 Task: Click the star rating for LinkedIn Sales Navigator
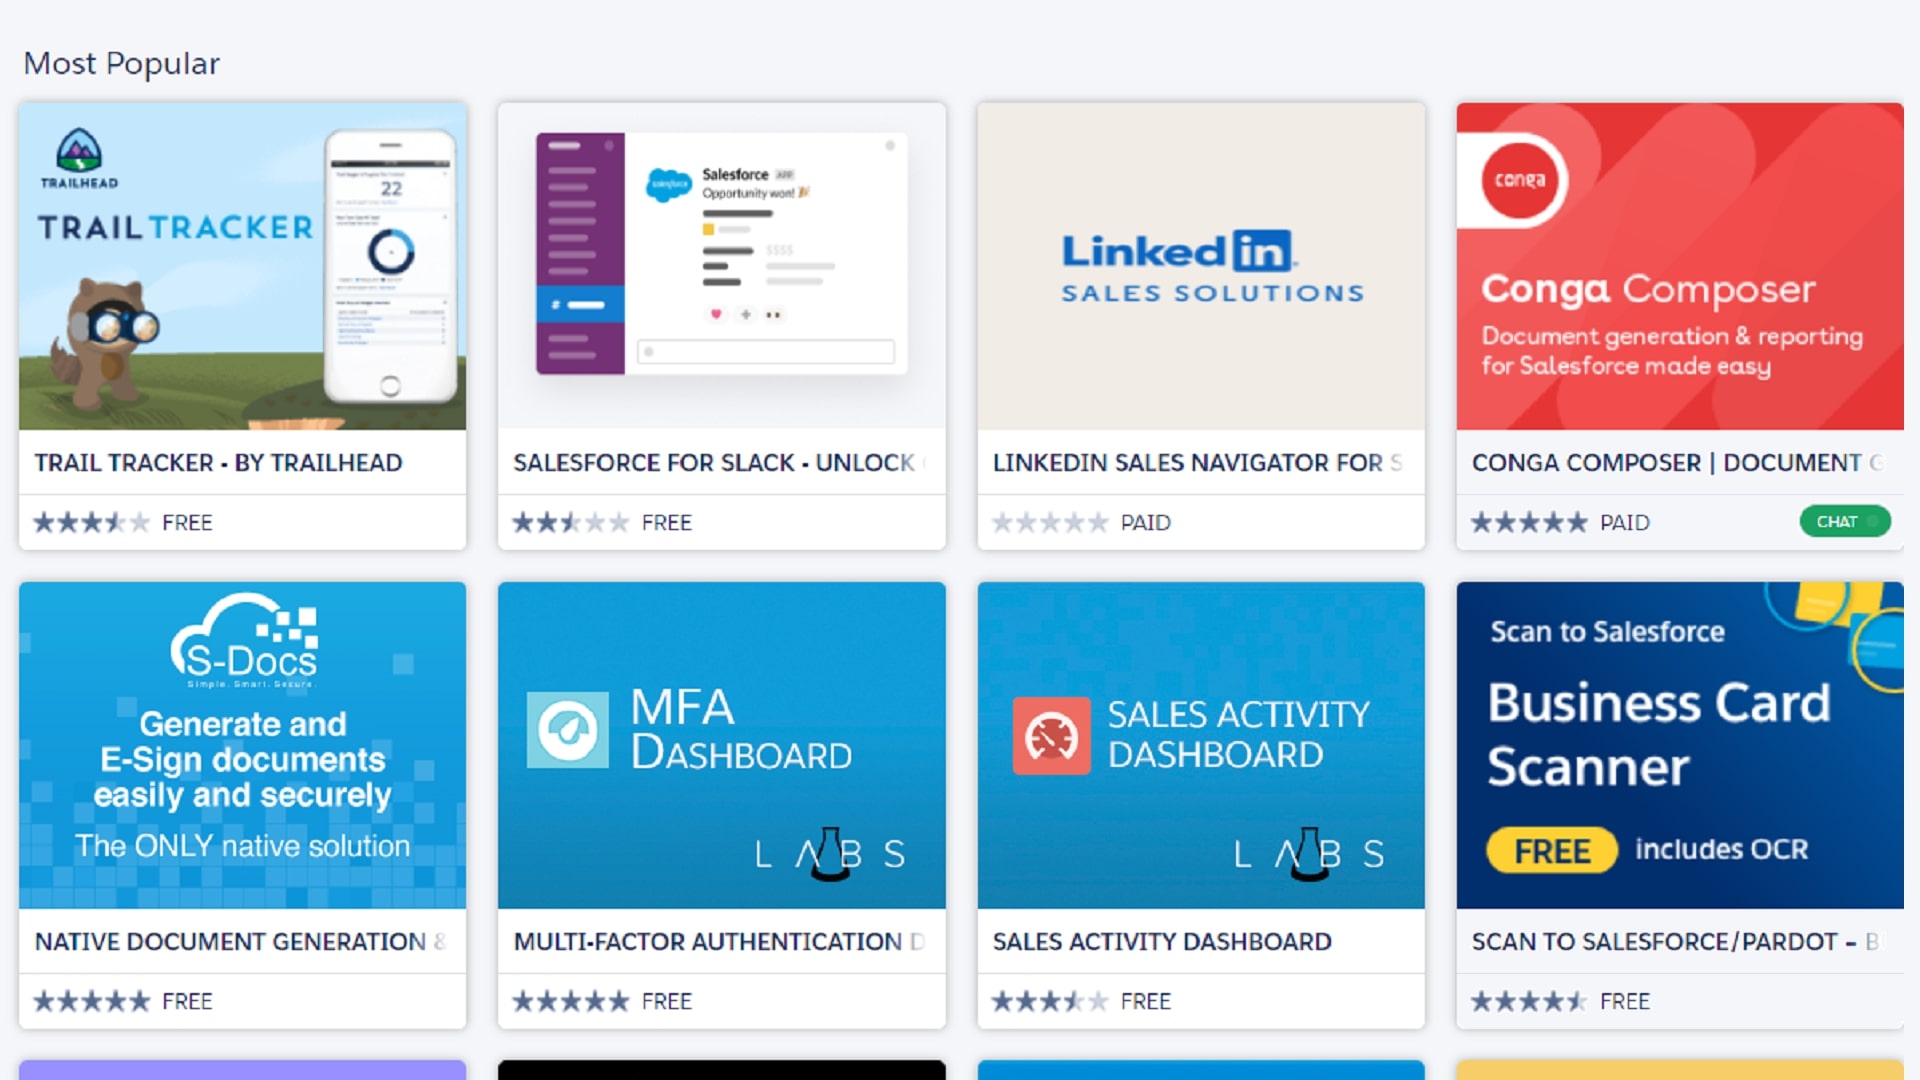[1050, 522]
